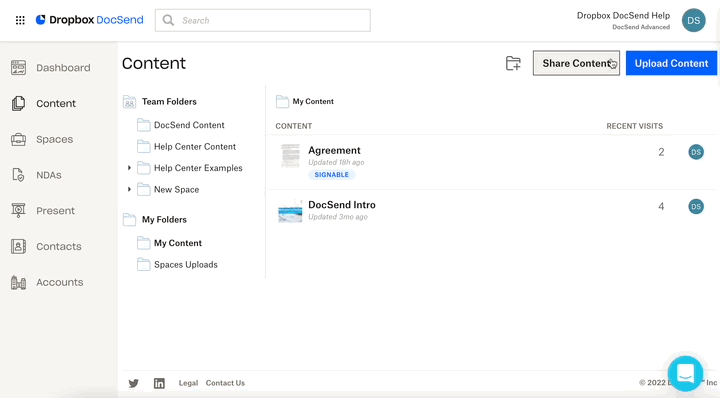Image resolution: width=720 pixels, height=398 pixels.
Task: Click the New Space folder icon
Action: tap(144, 189)
